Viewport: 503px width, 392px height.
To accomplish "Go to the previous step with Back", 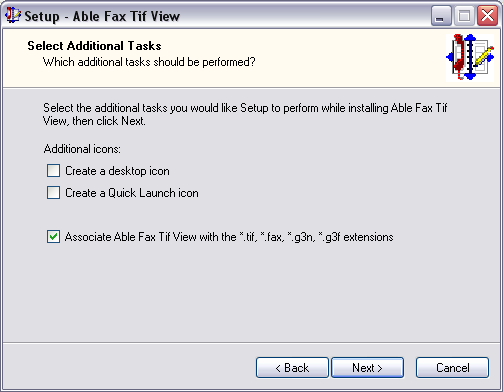I will tap(292, 368).
